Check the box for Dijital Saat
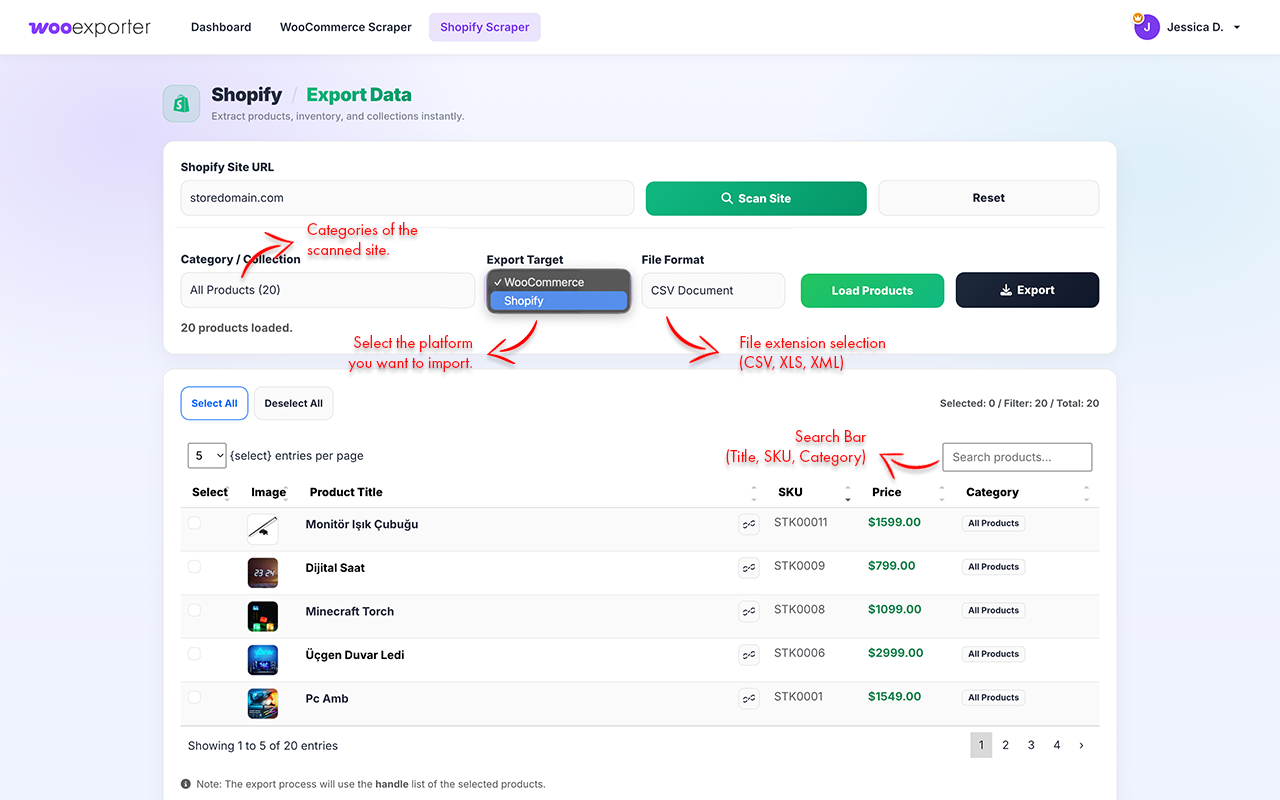 click(x=194, y=567)
